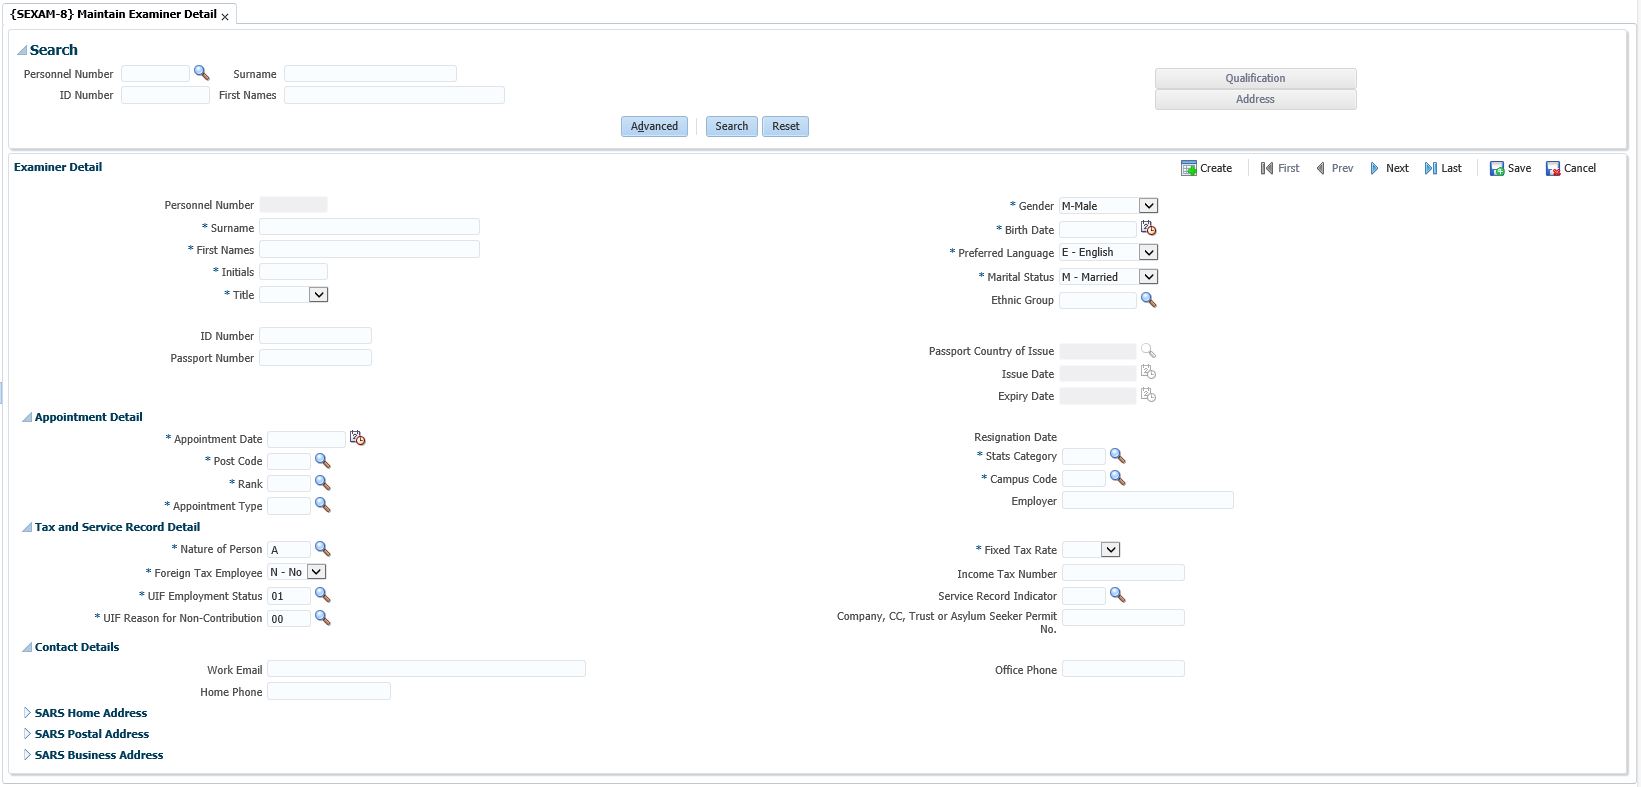The image size is (1641, 787).
Task: Click the Post Code lookup magnifier
Action: click(322, 461)
